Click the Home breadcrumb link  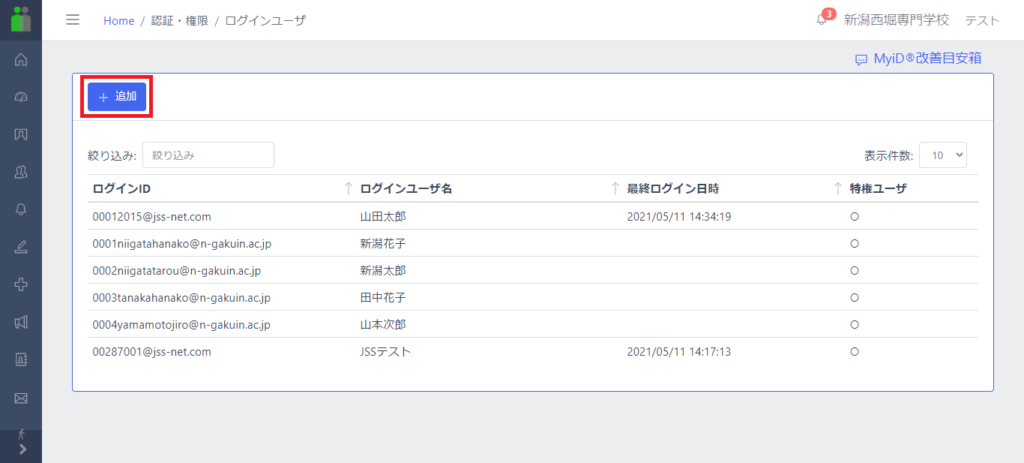(118, 20)
